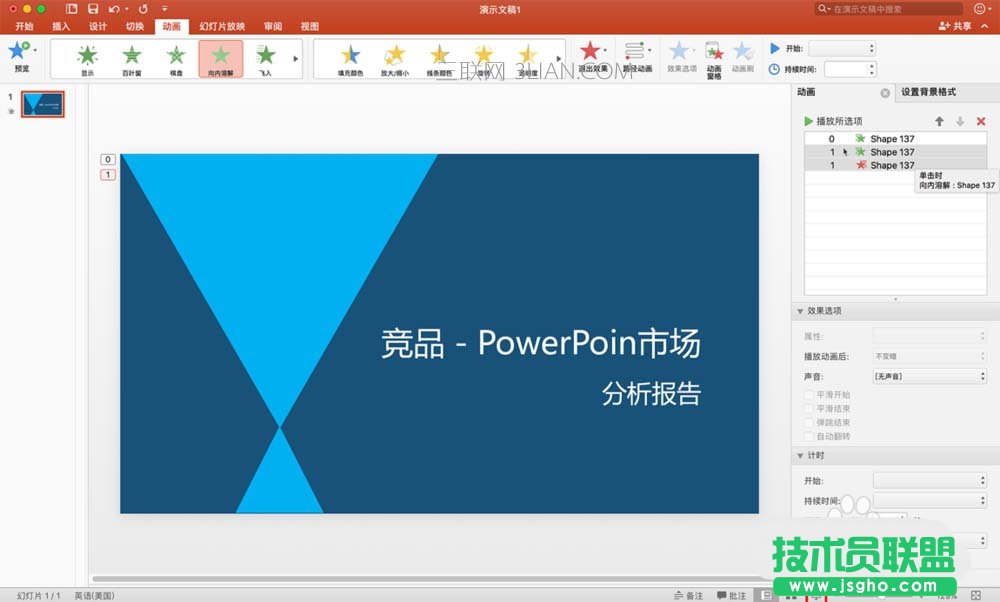Toggle the 自动翻转 checkbox
The width and height of the screenshot is (1000, 602).
click(x=809, y=437)
